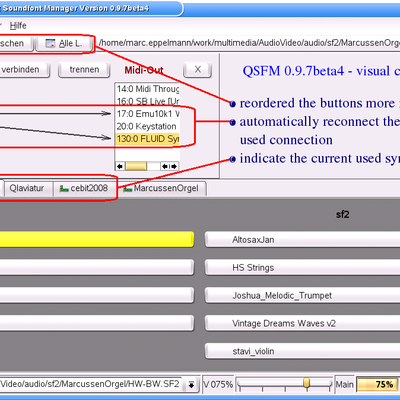Click the Alle L. button
400x400 pixels.
64,44
